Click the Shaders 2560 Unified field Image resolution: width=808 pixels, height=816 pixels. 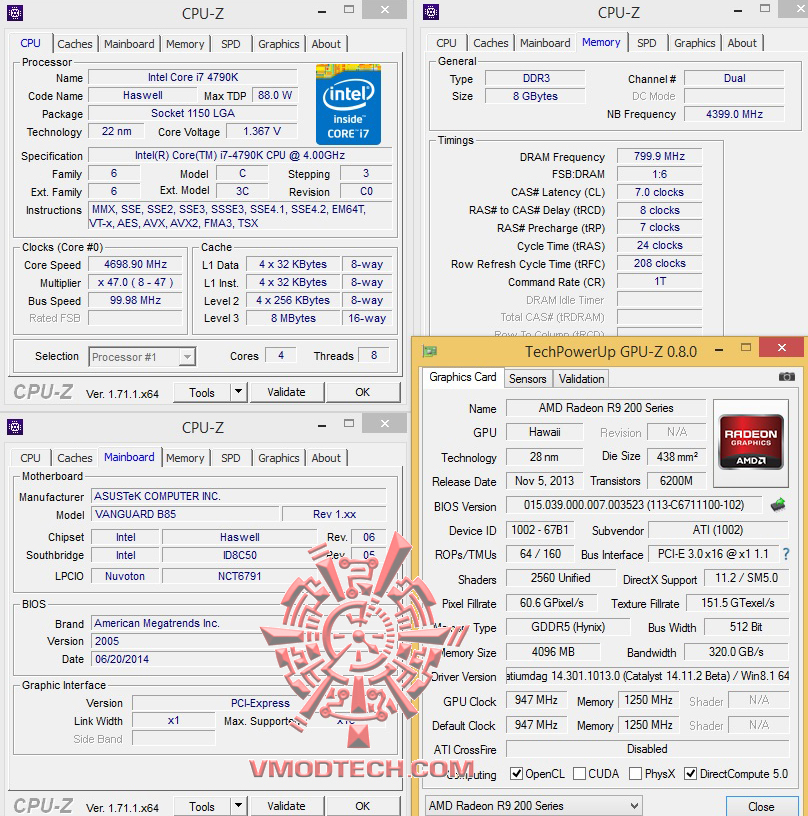pos(560,578)
